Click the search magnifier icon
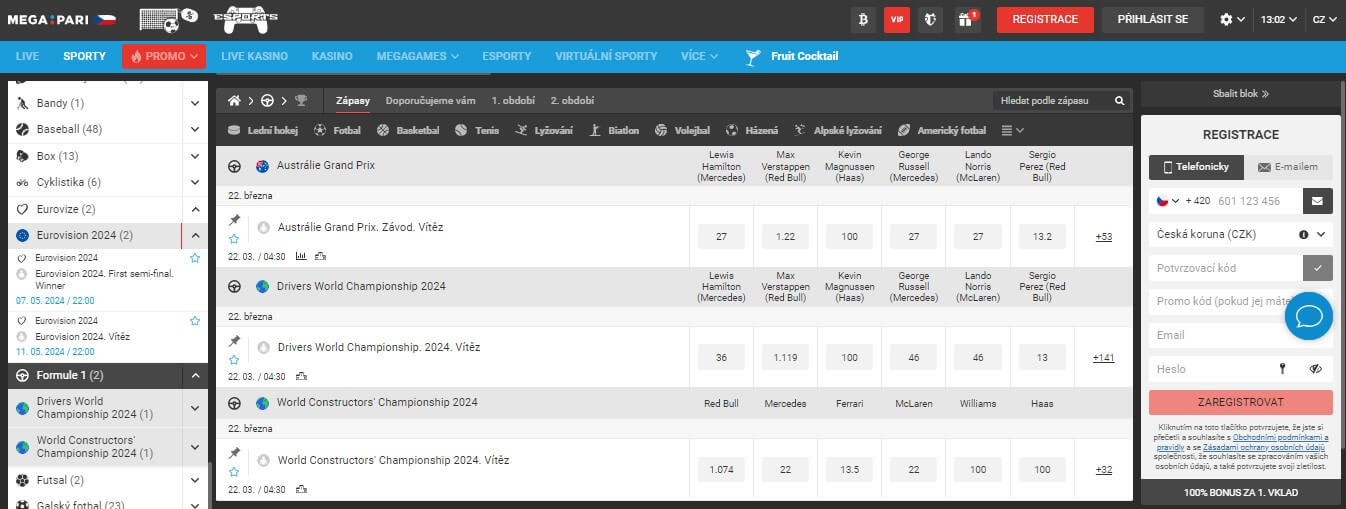Viewport: 1346px width, 509px height. point(1120,101)
